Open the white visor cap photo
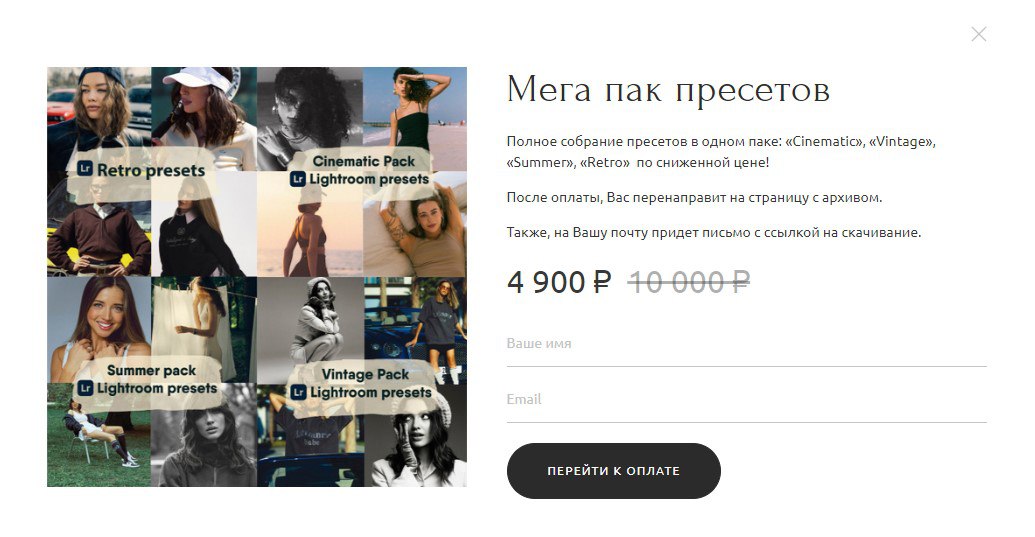1035x537 pixels. click(x=204, y=119)
